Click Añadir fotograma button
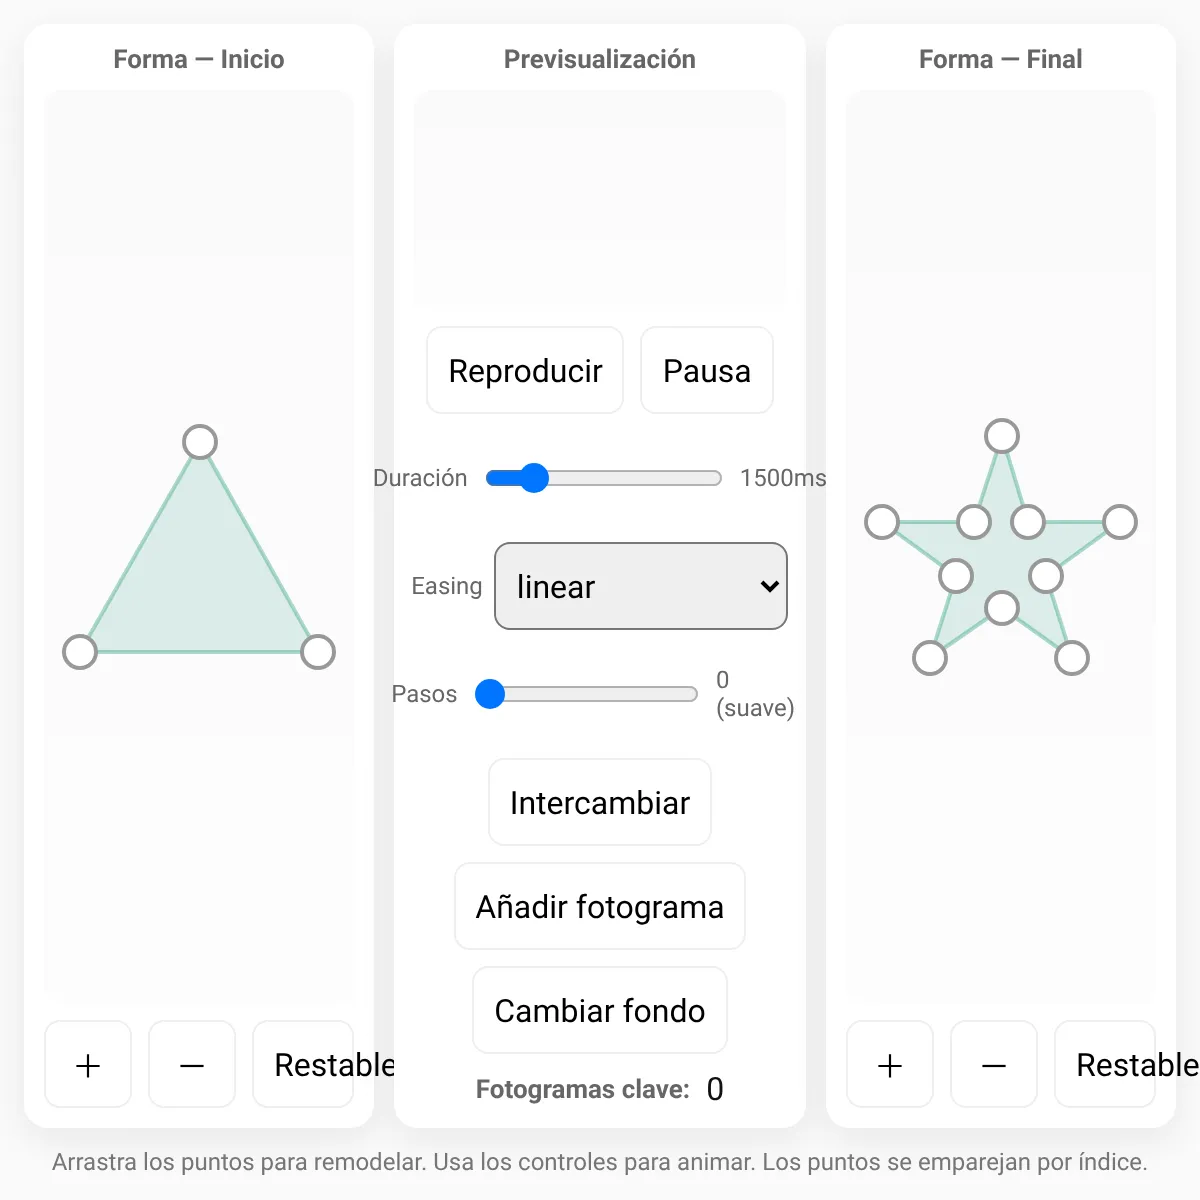The width and height of the screenshot is (1200, 1200). (x=600, y=907)
